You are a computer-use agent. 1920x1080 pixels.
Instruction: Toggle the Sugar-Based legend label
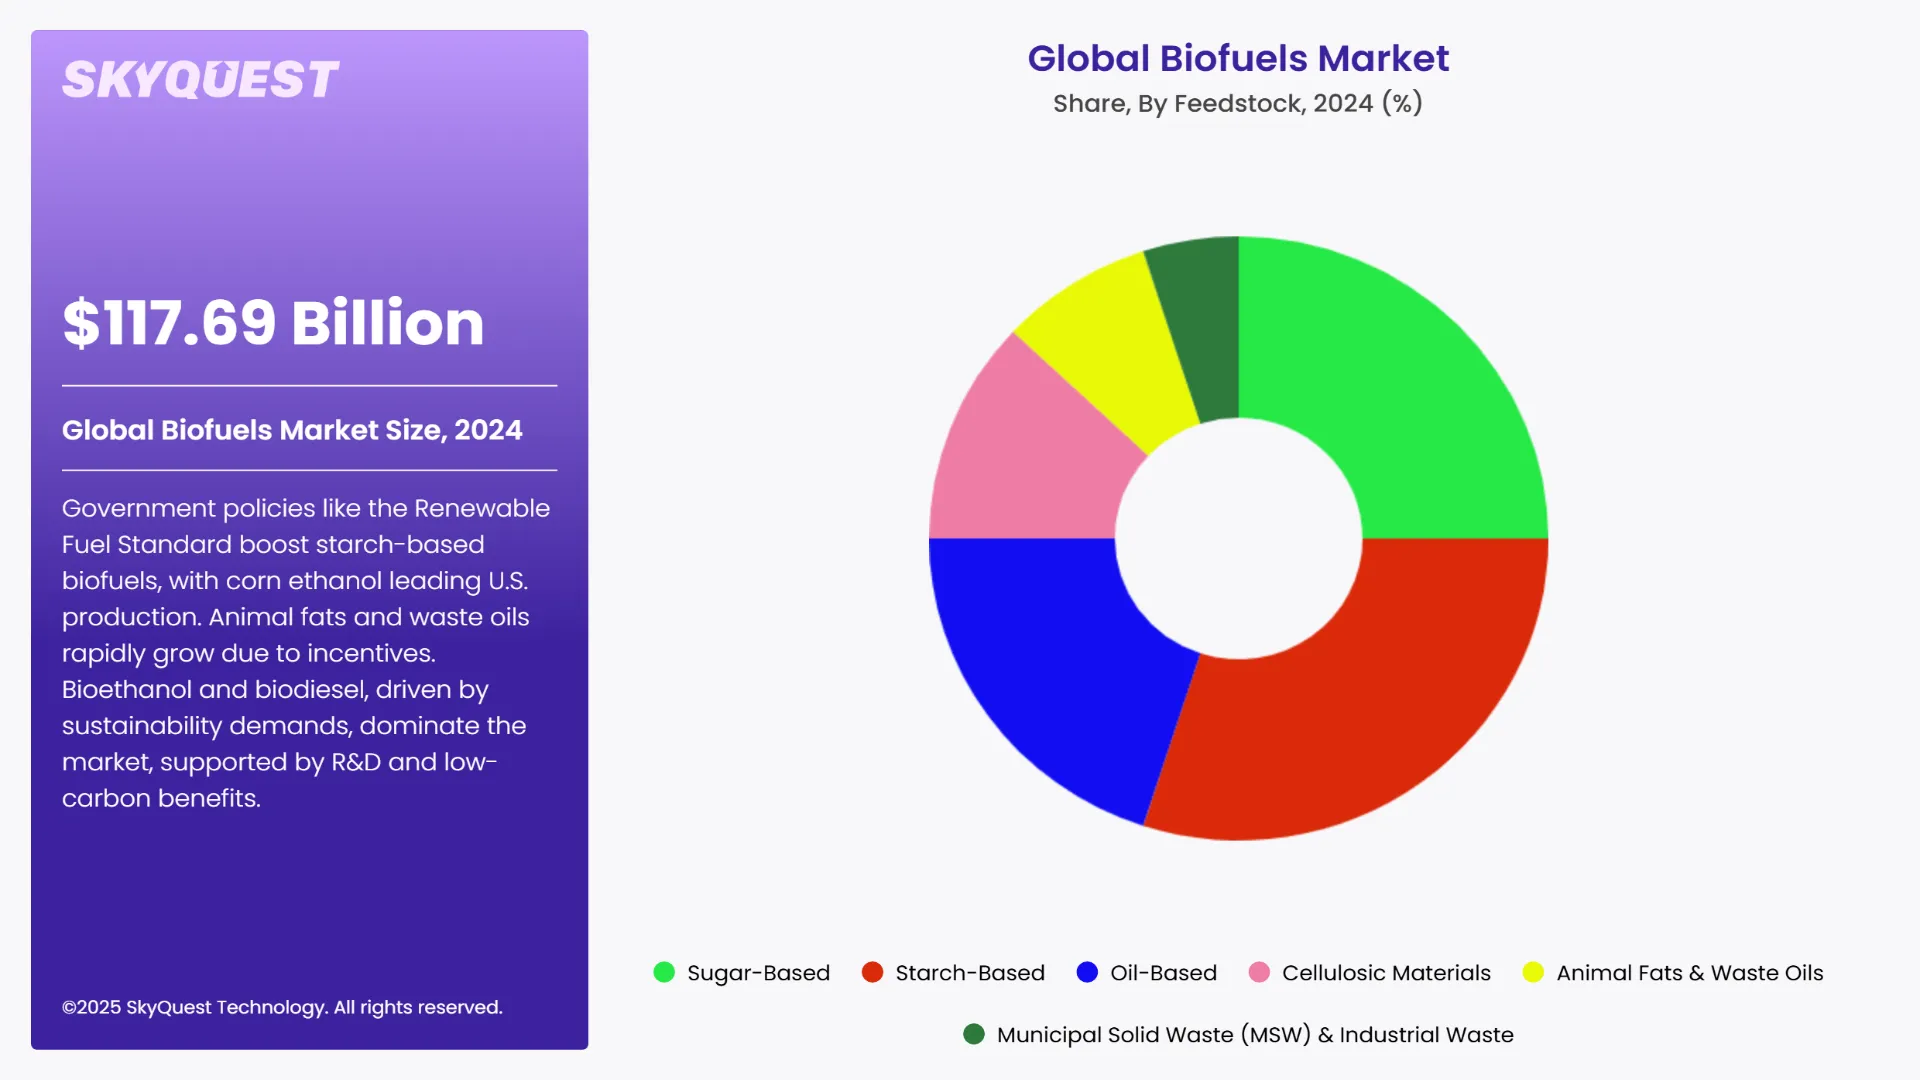tap(758, 973)
